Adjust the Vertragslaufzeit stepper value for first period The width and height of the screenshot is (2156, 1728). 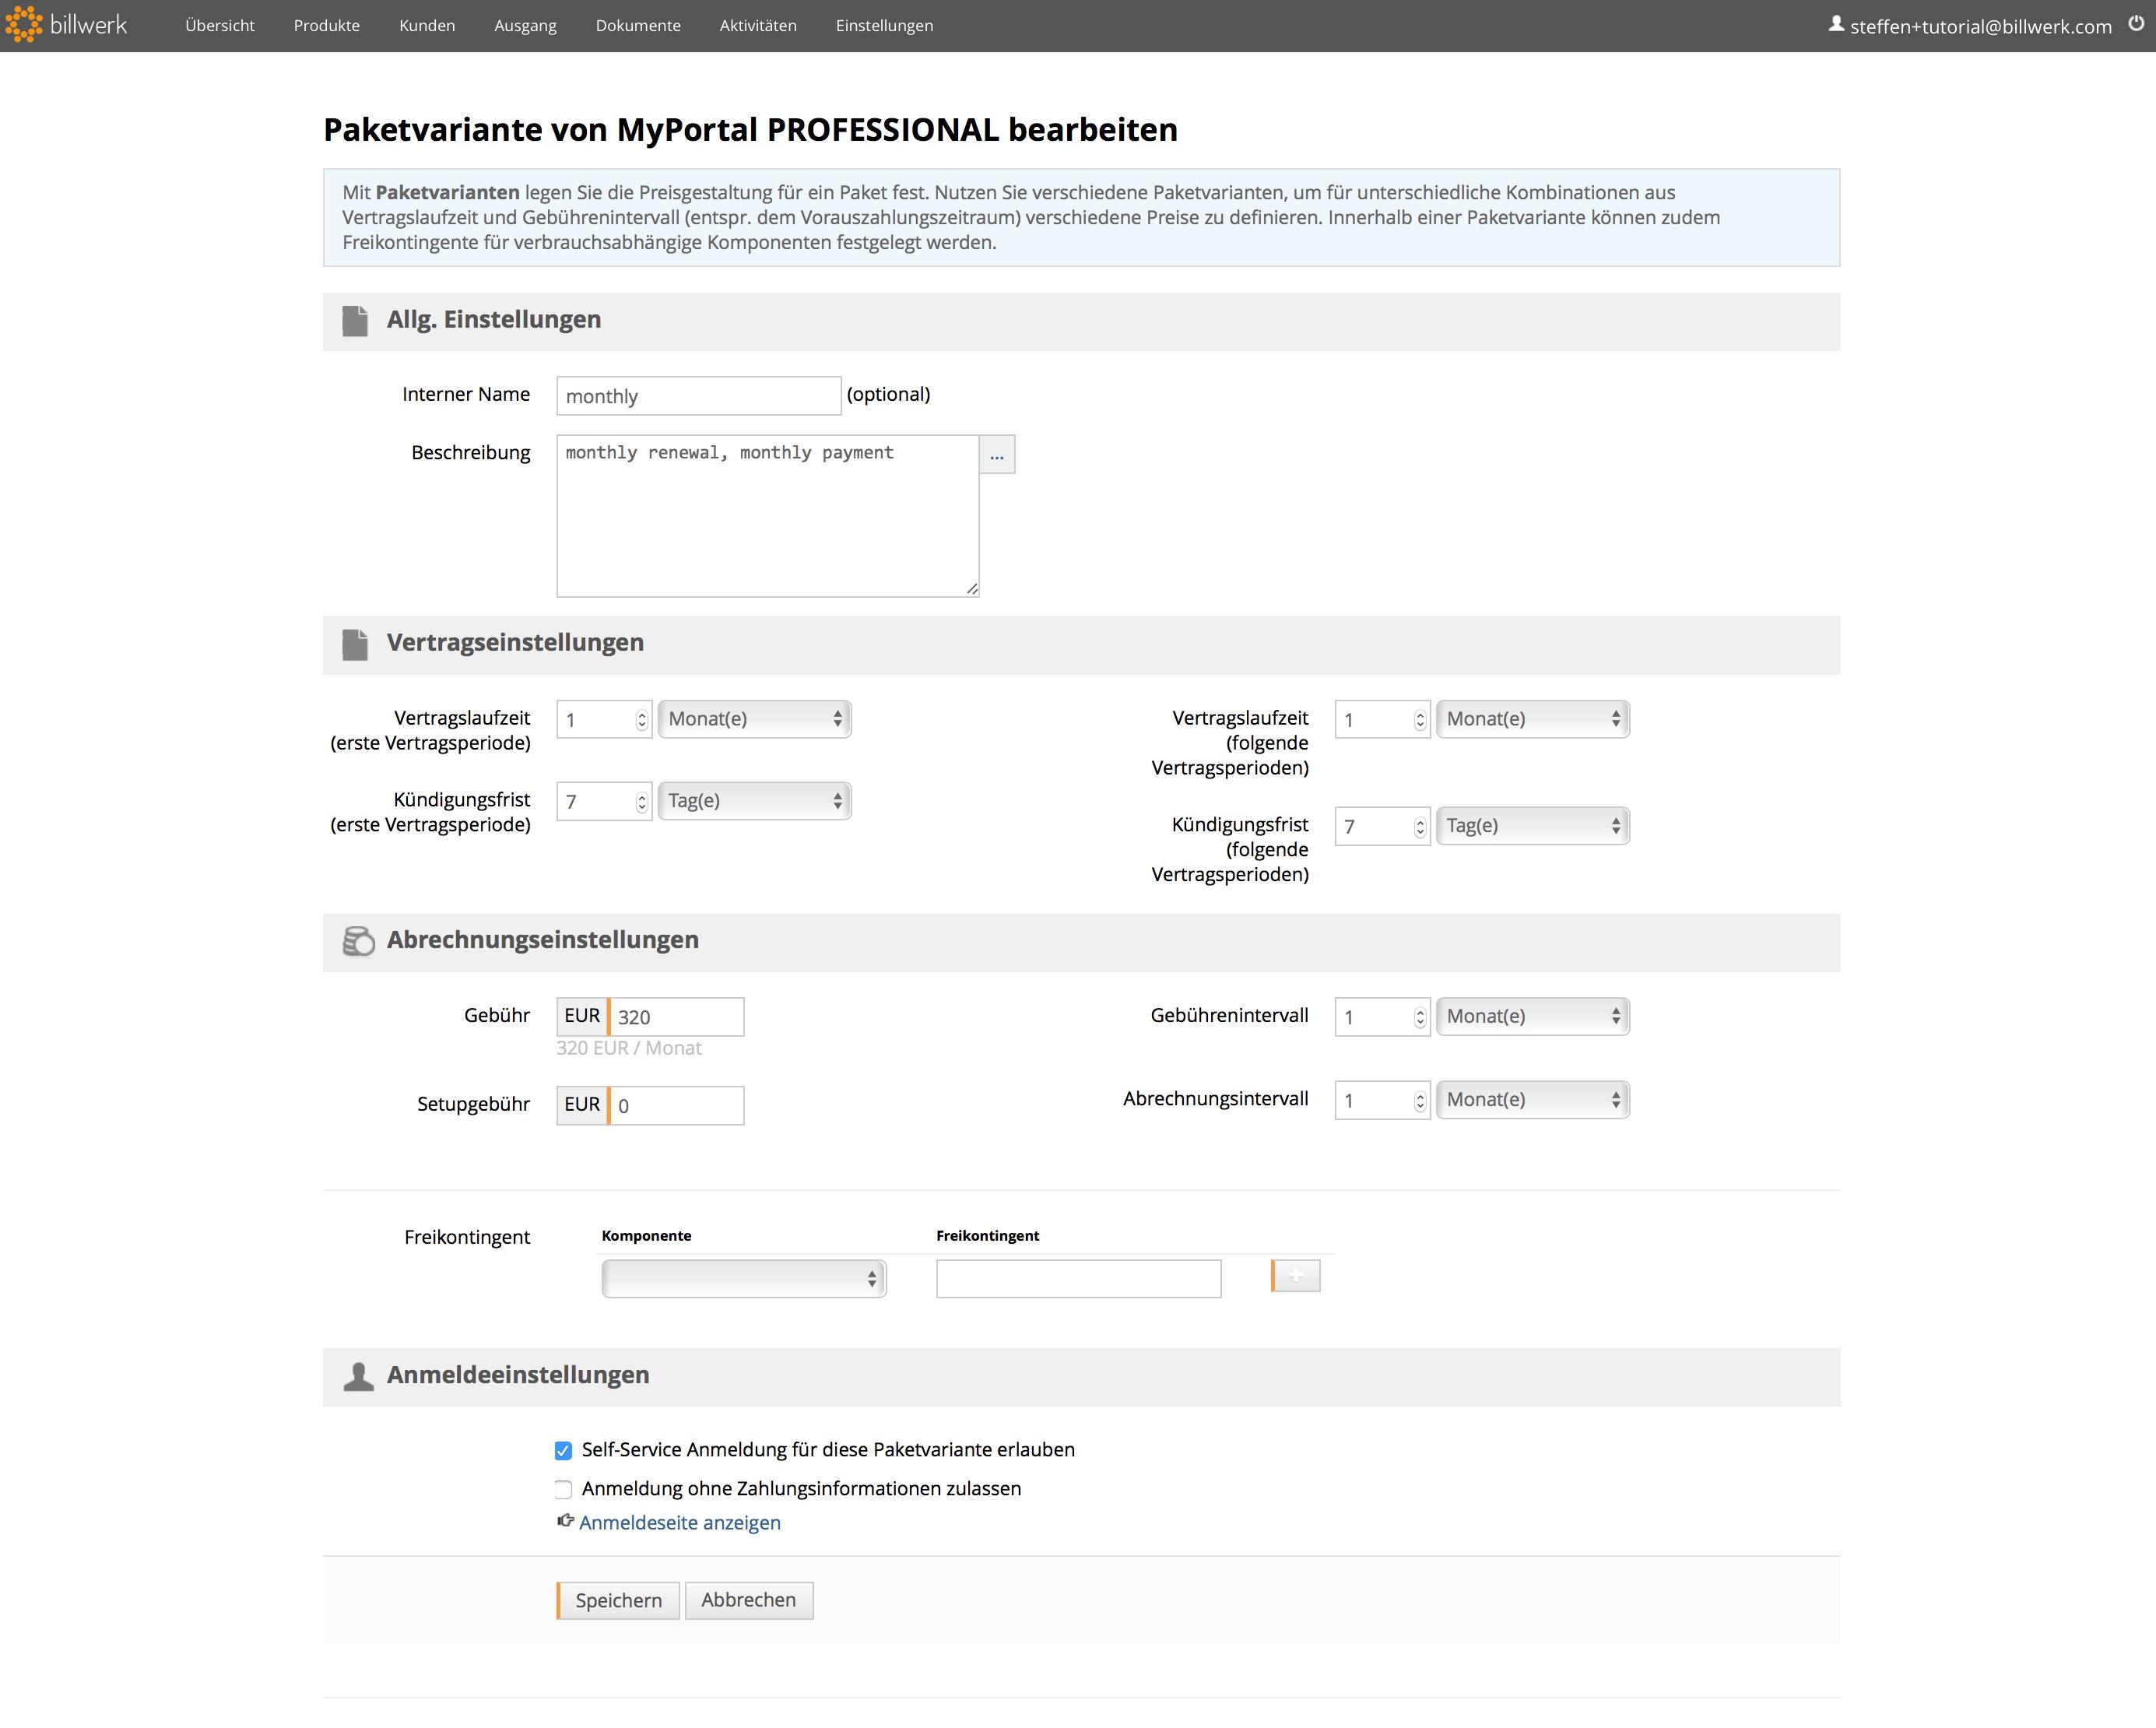pyautogui.click(x=640, y=719)
